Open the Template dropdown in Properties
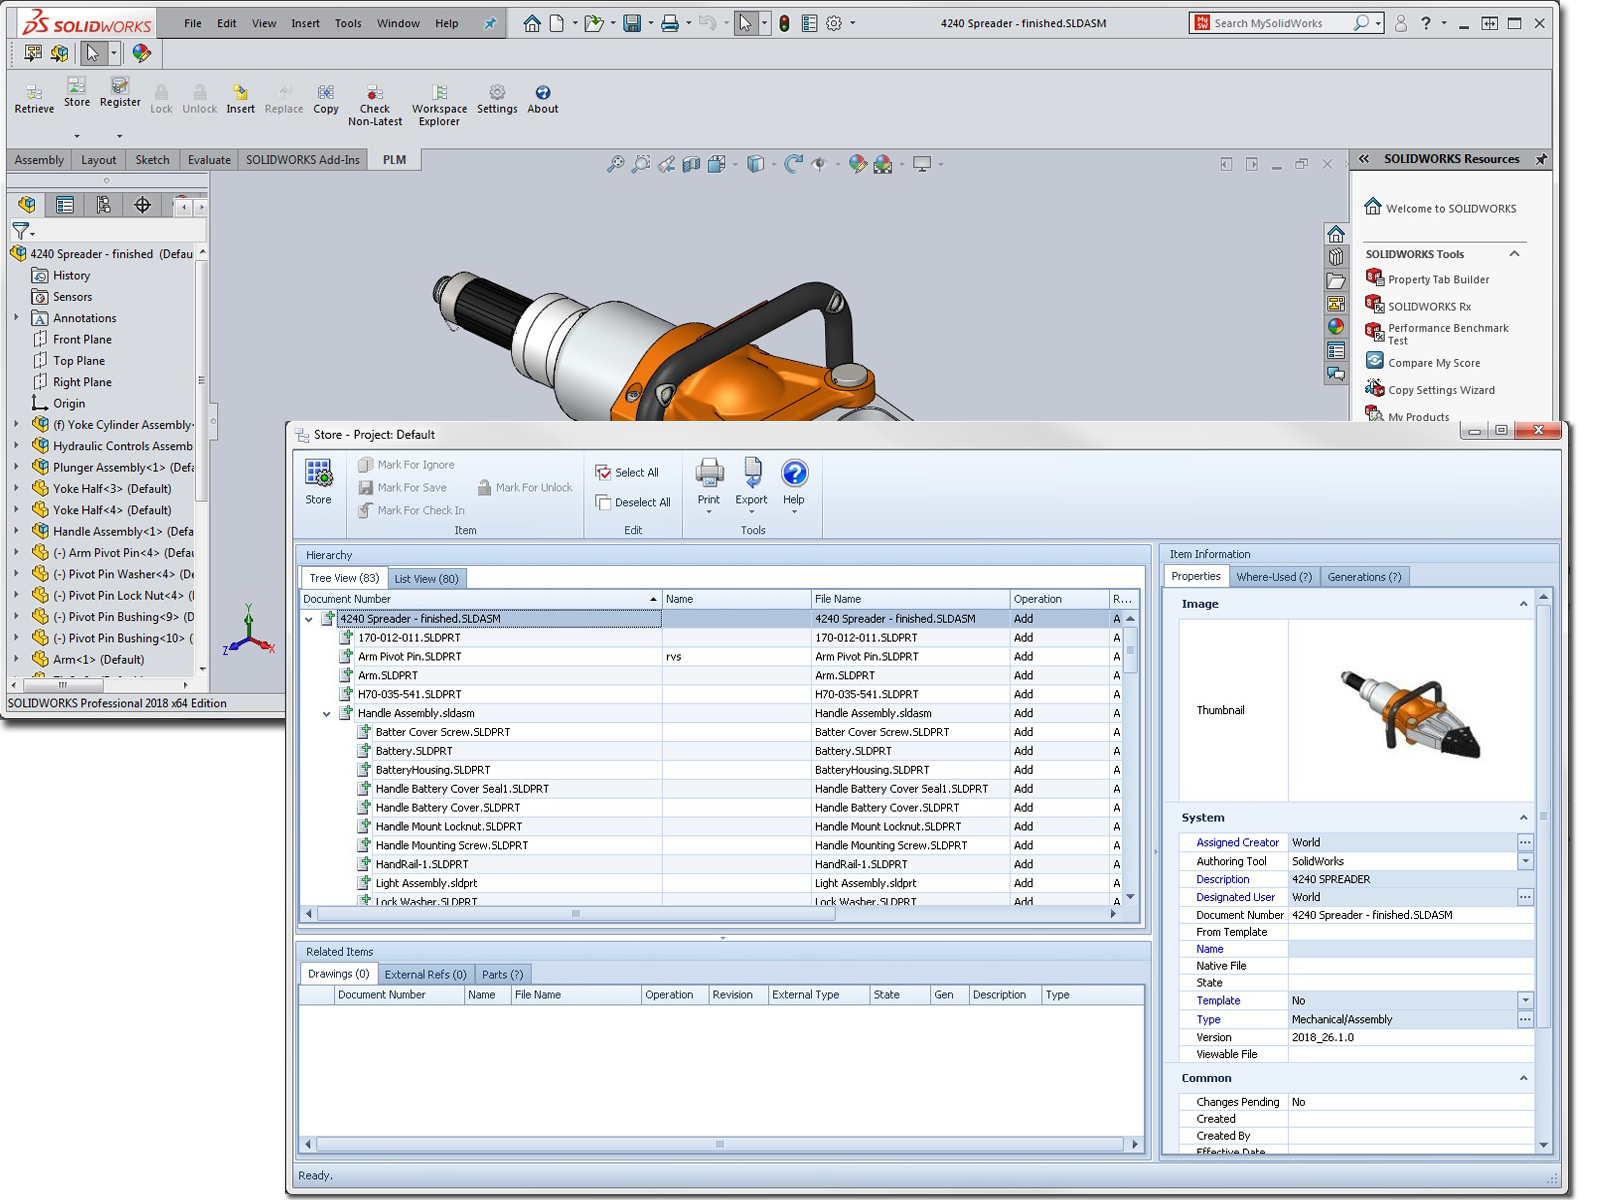This screenshot has height=1200, width=1600. click(x=1525, y=1000)
